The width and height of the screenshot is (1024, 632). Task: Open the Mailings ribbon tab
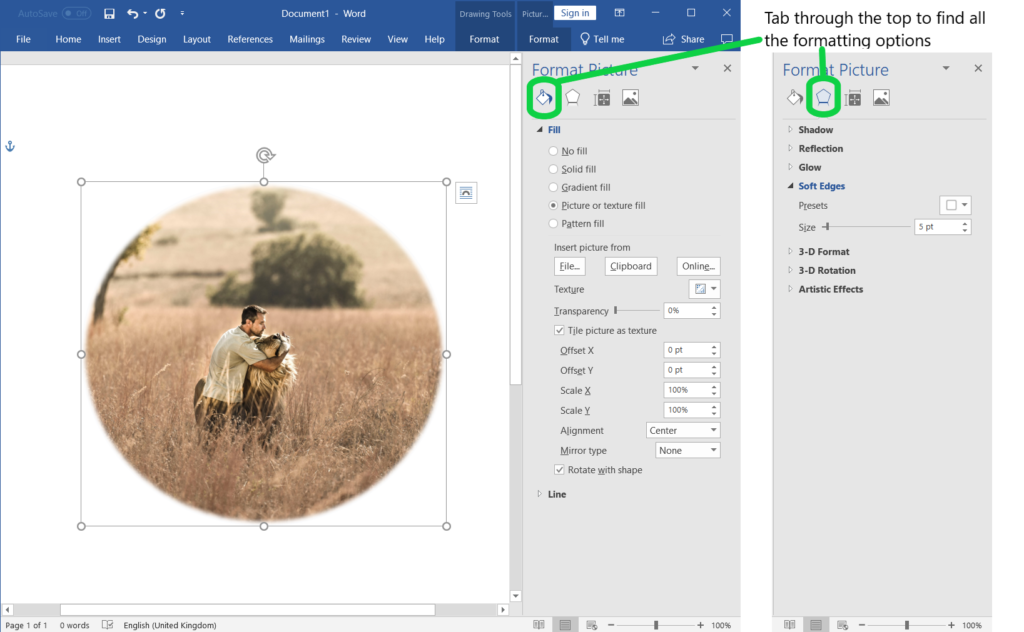pyautogui.click(x=307, y=39)
